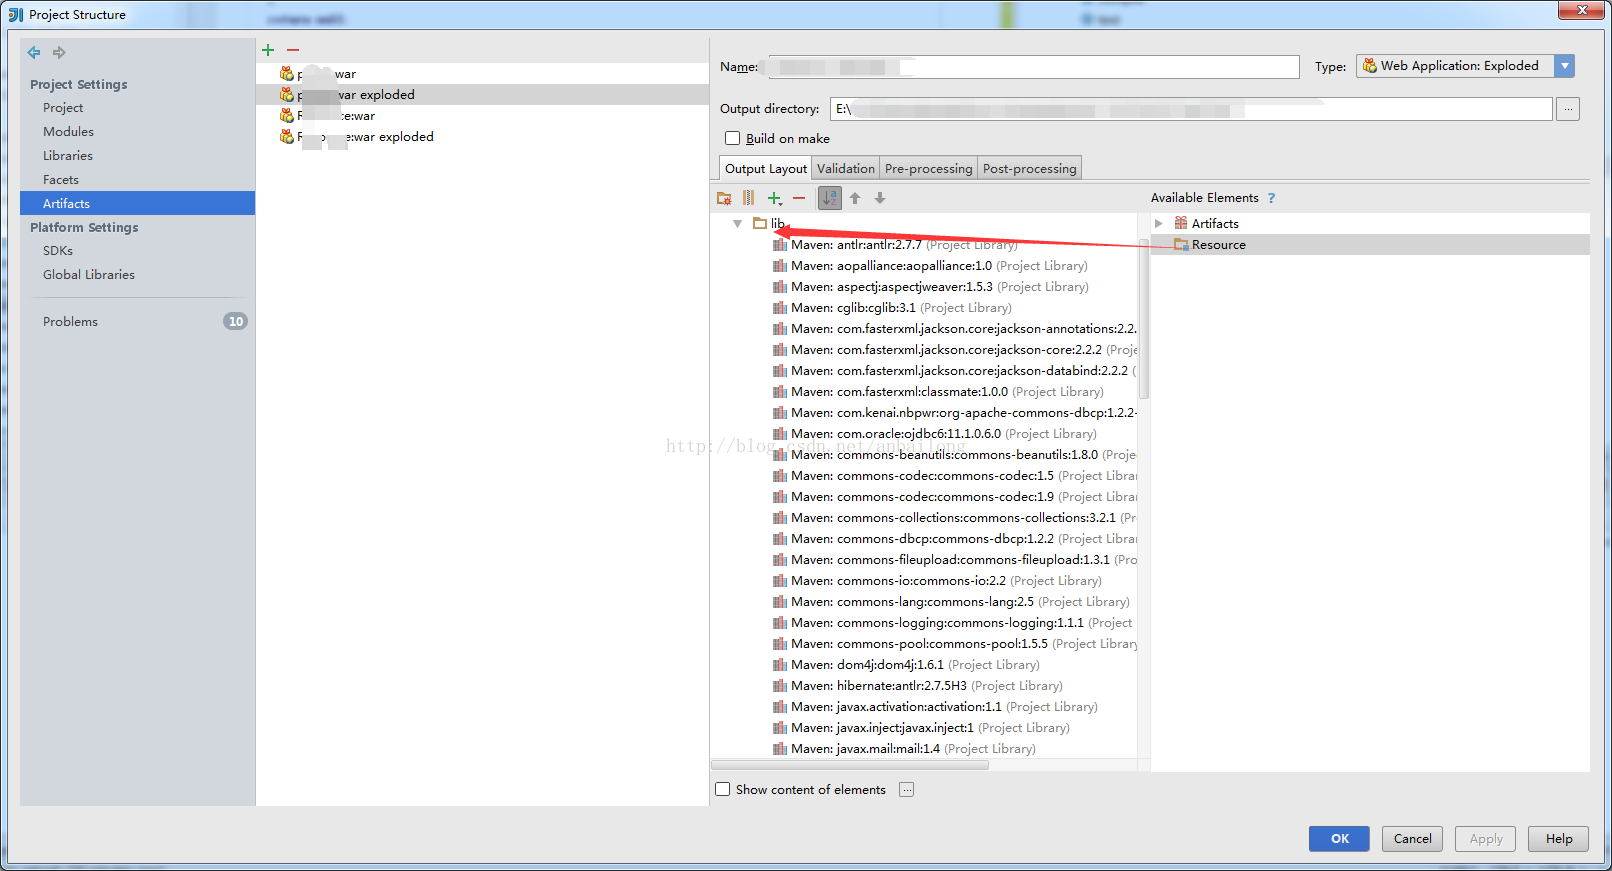Click green Add Copy Of plus in layout toolbar

774,198
